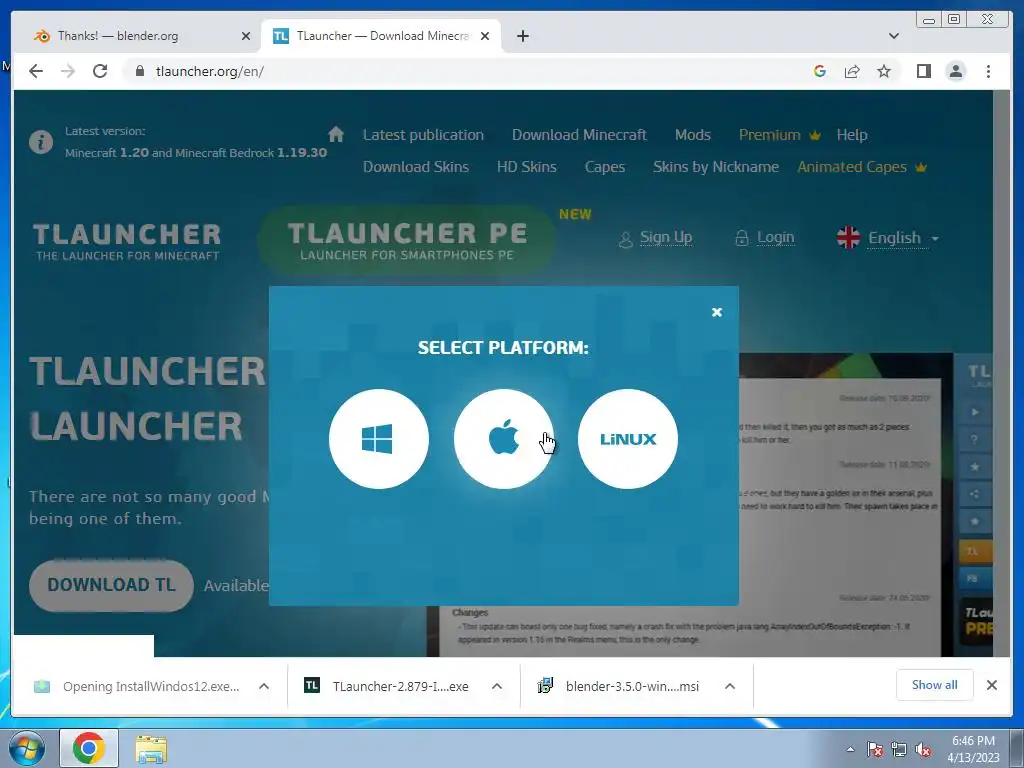
Task: Go to HD Skins page
Action: [x=526, y=167]
